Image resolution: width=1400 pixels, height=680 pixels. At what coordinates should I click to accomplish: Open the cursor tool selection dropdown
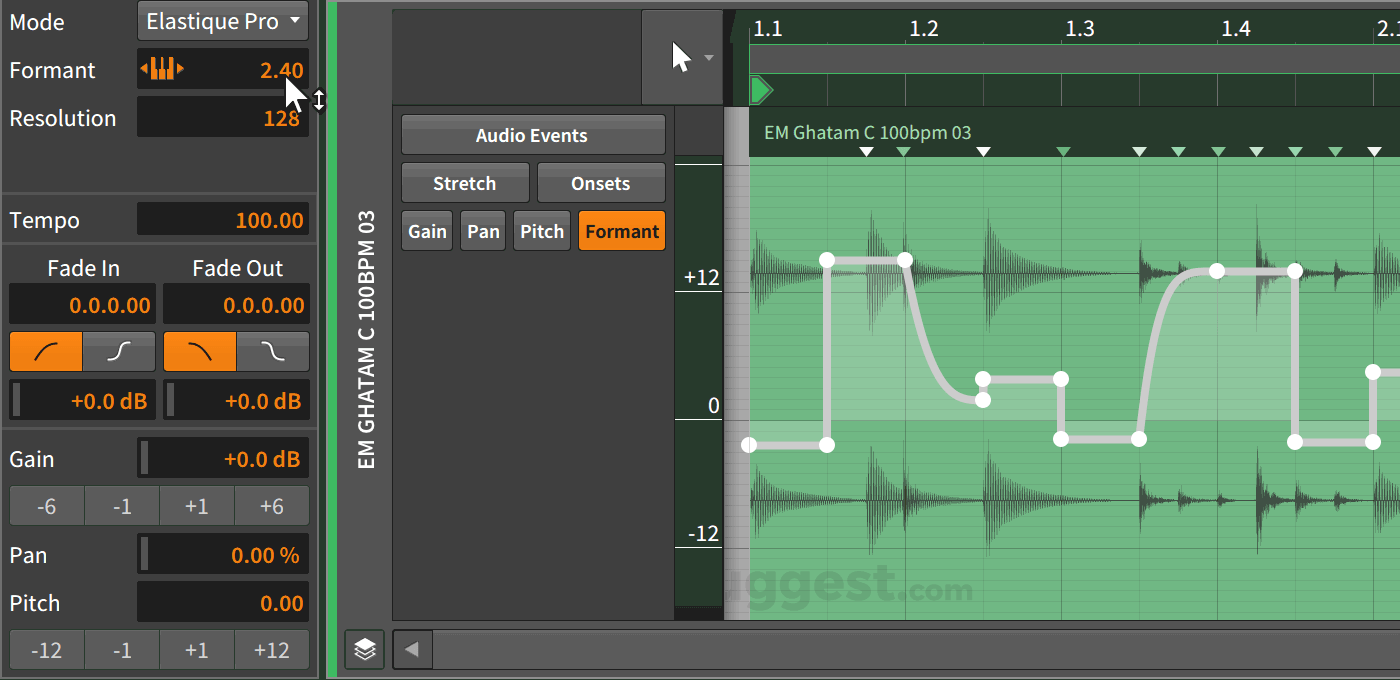coord(708,56)
